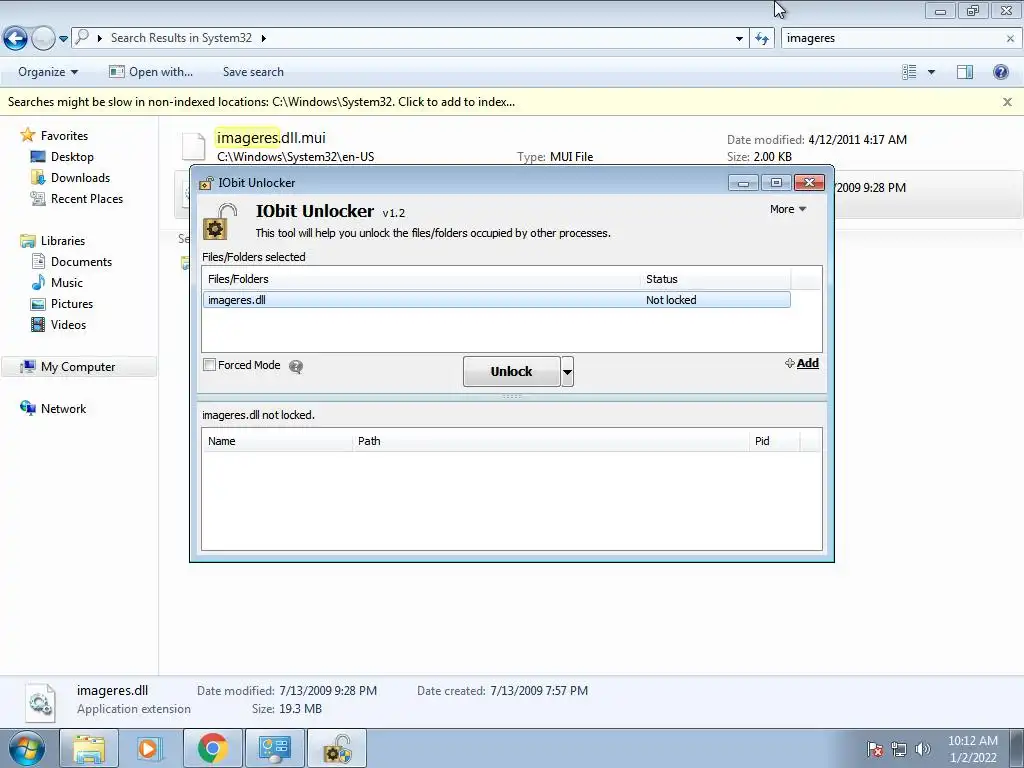Enable the Forced Mode checkbox
This screenshot has width=1024, height=768.
tap(210, 365)
